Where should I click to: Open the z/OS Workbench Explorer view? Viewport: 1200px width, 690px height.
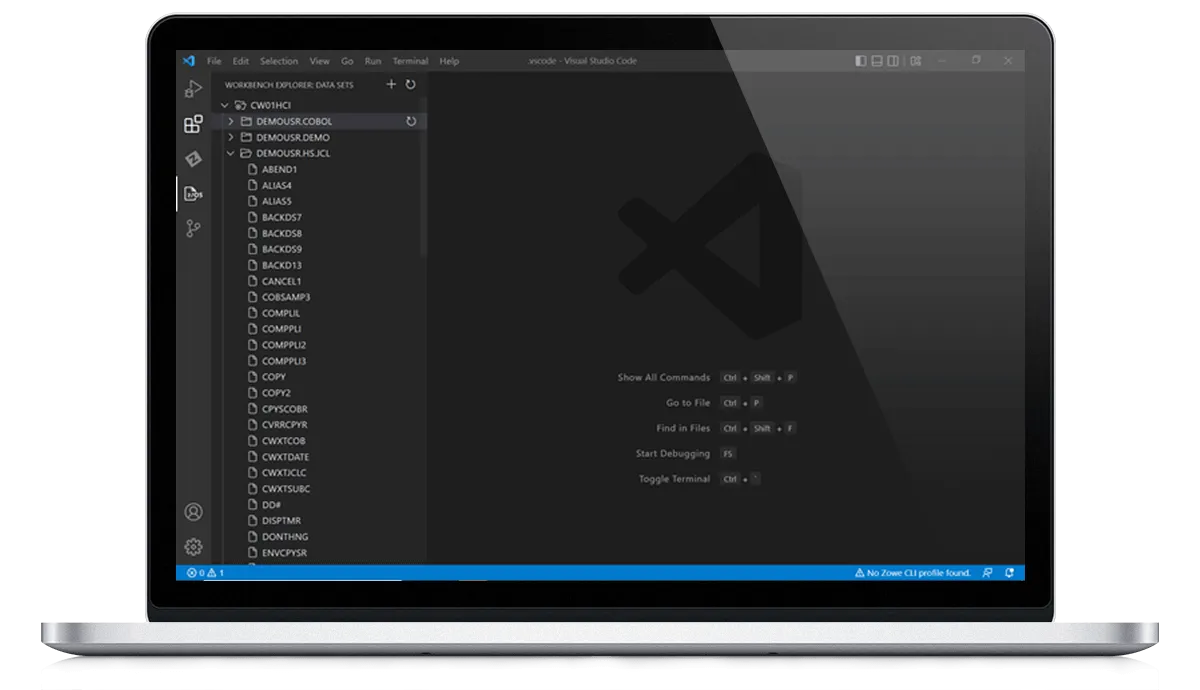click(x=193, y=194)
